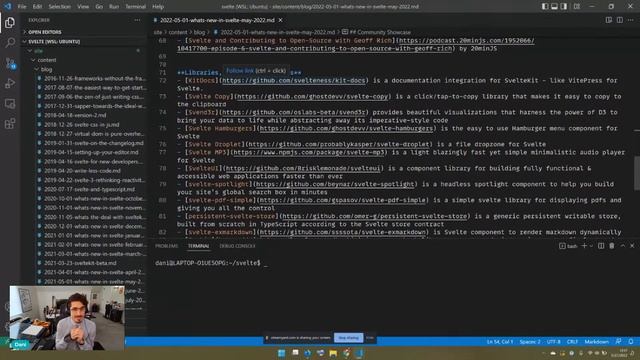Click the VS Code logo in title bar
The height and width of the screenshot is (360, 640).
pyautogui.click(x=8, y=6)
